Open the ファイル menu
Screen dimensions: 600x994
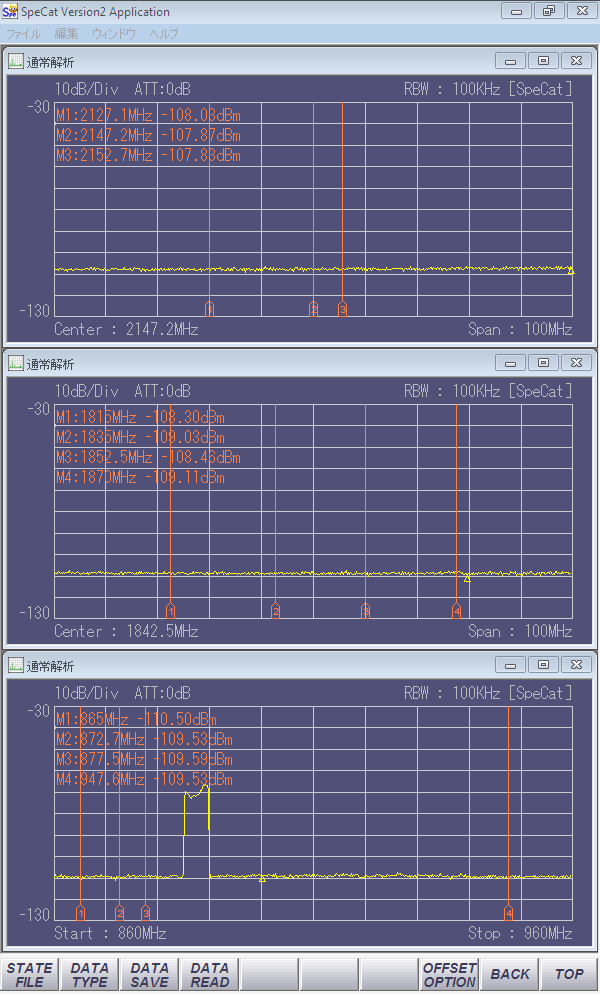click(x=23, y=34)
